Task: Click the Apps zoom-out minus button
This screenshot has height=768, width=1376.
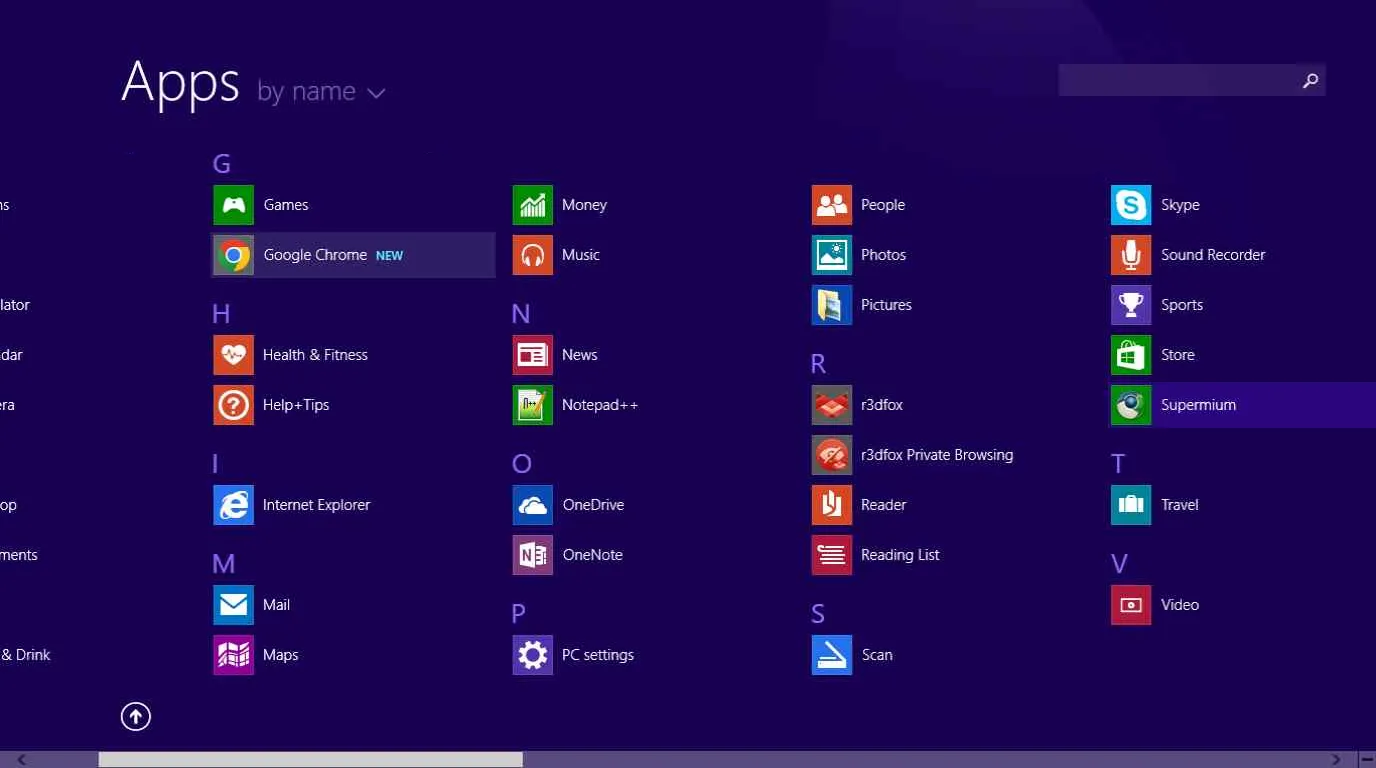Action: [1368, 760]
